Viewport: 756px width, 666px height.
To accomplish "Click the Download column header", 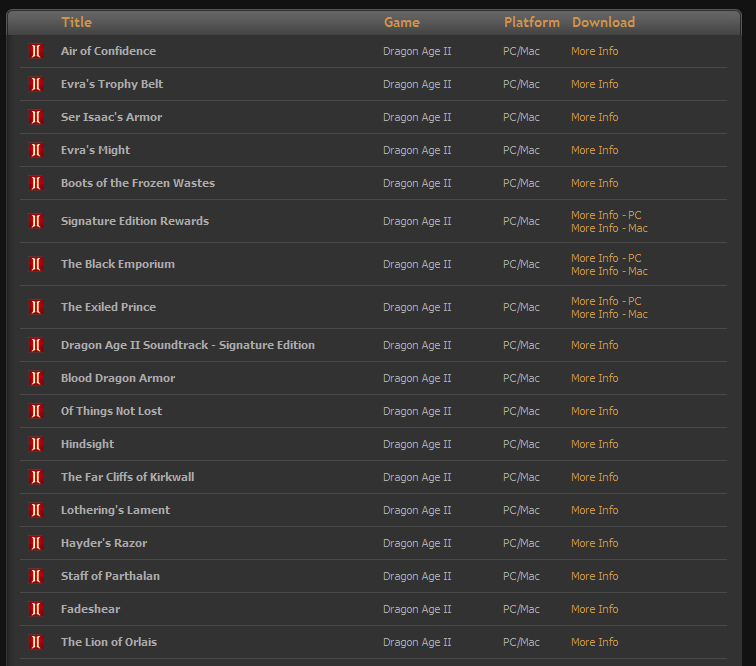I will [603, 22].
